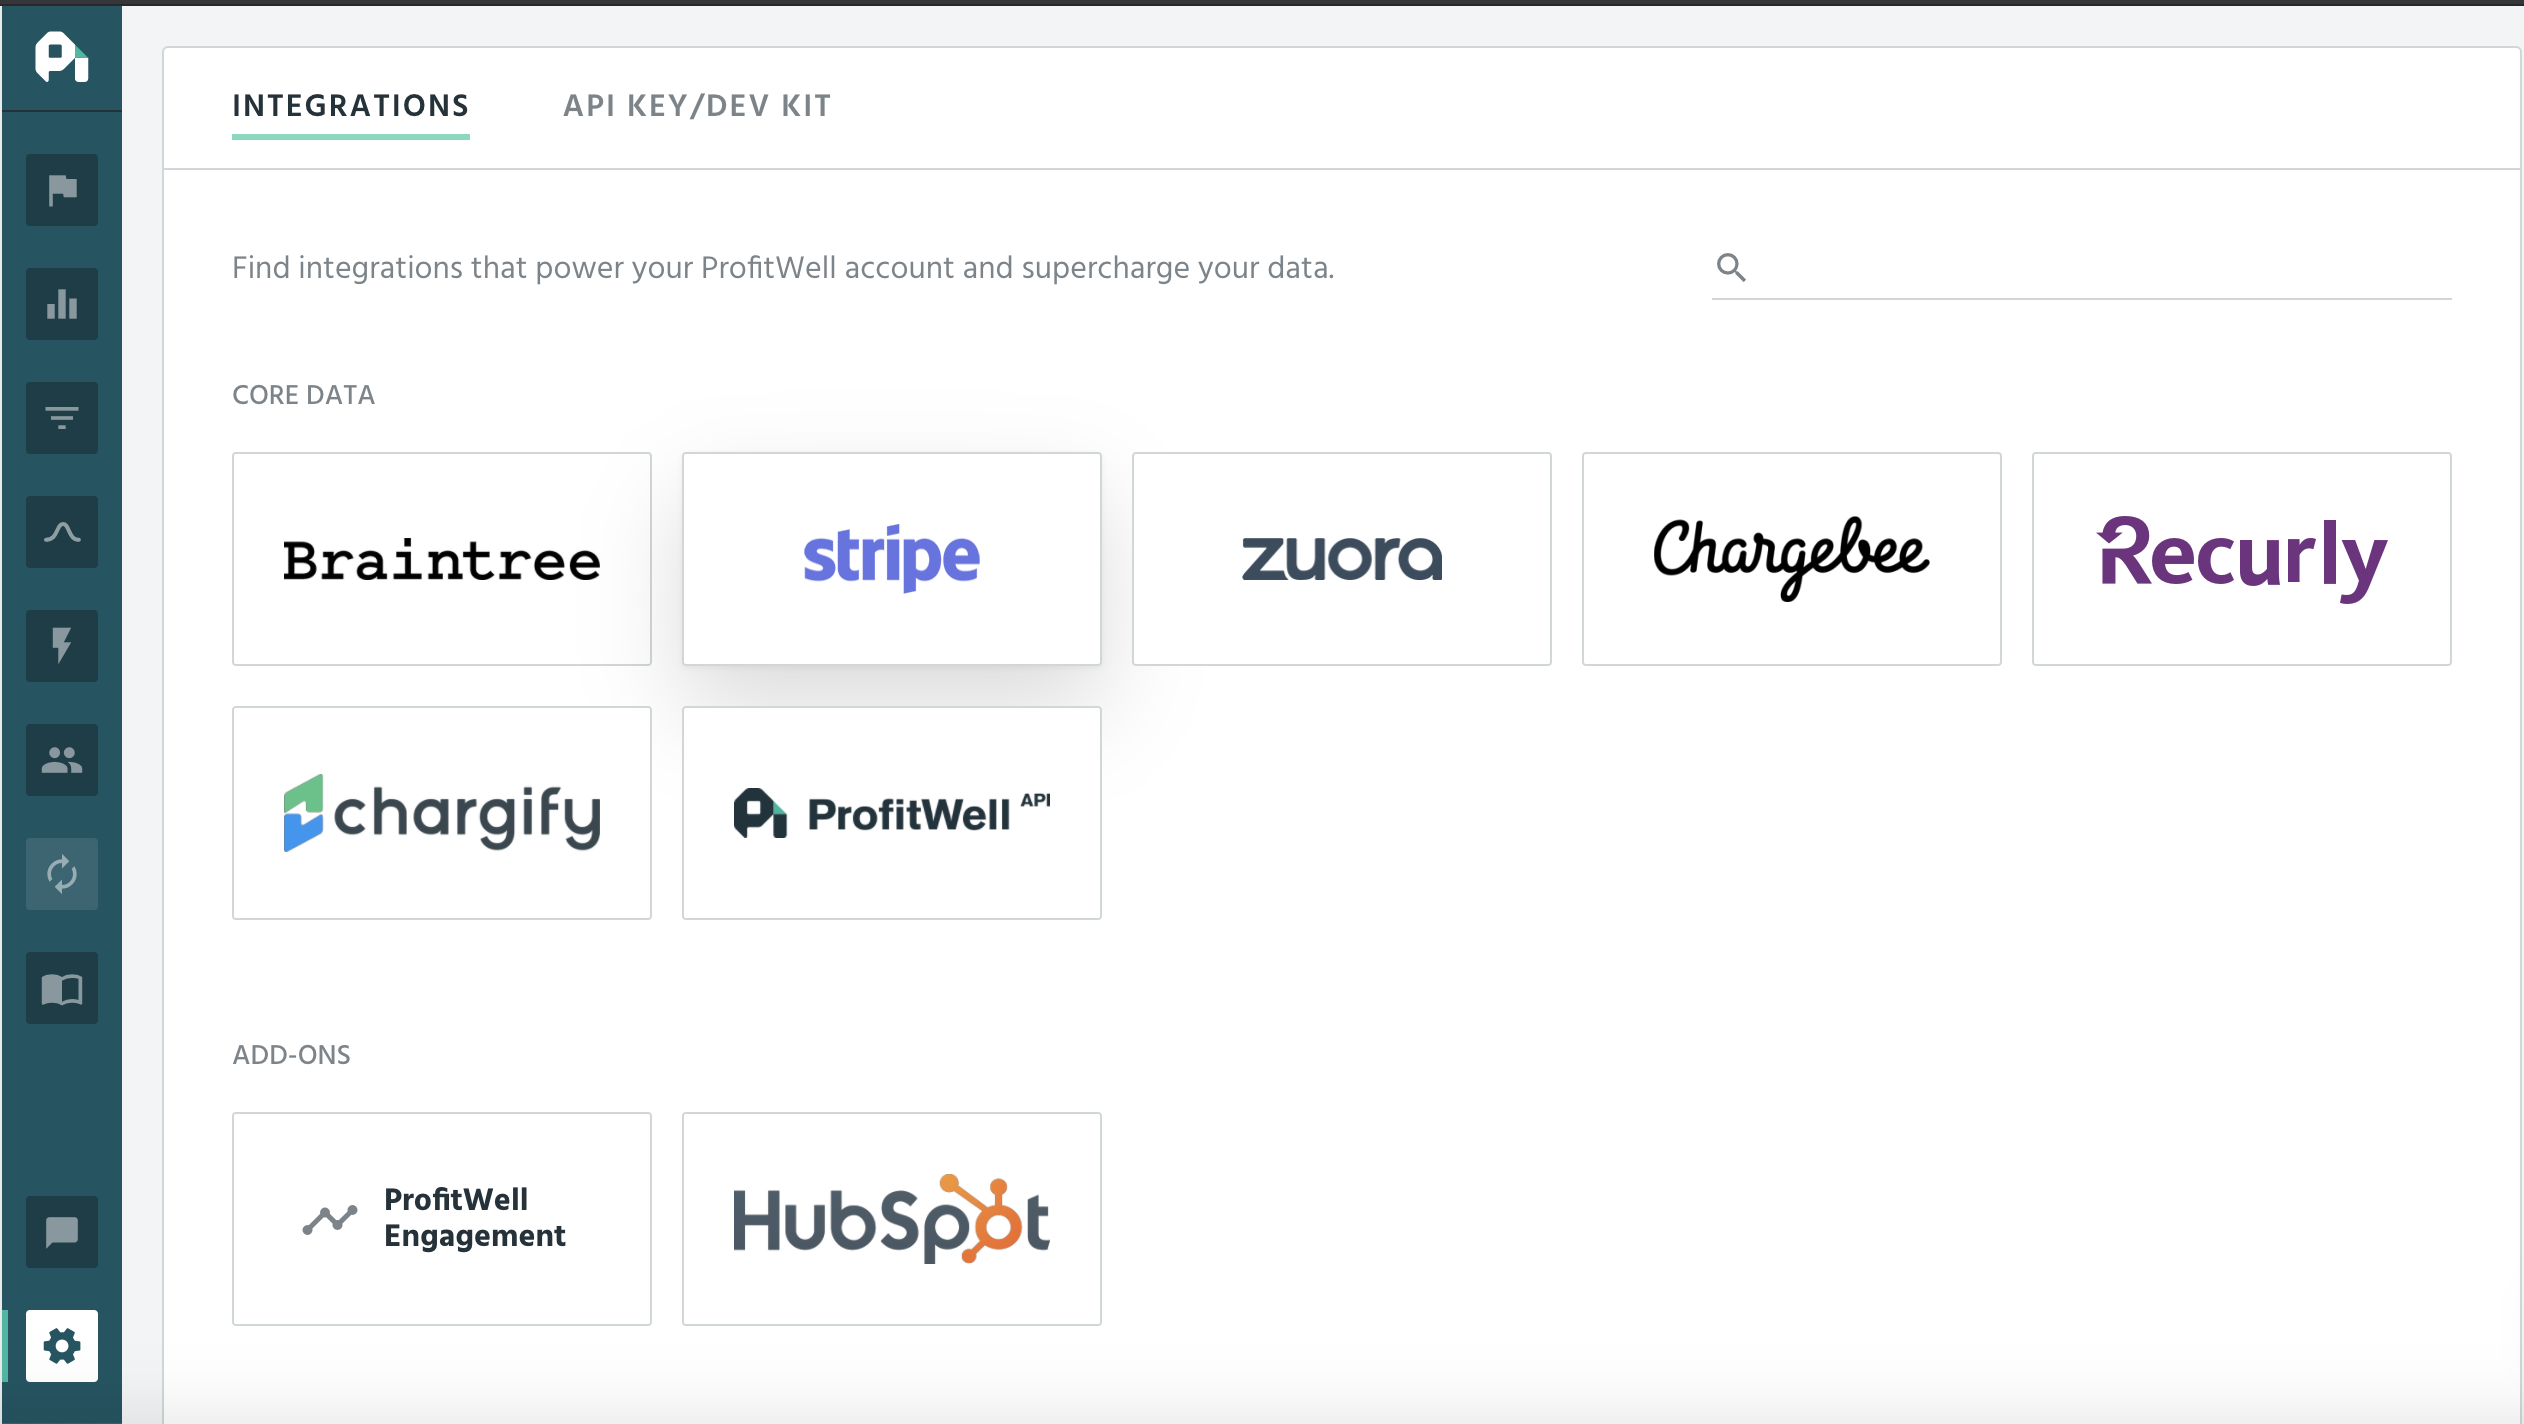This screenshot has height=1424, width=2524.
Task: Click the ProfitWell logo in sidebar
Action: pos(61,57)
